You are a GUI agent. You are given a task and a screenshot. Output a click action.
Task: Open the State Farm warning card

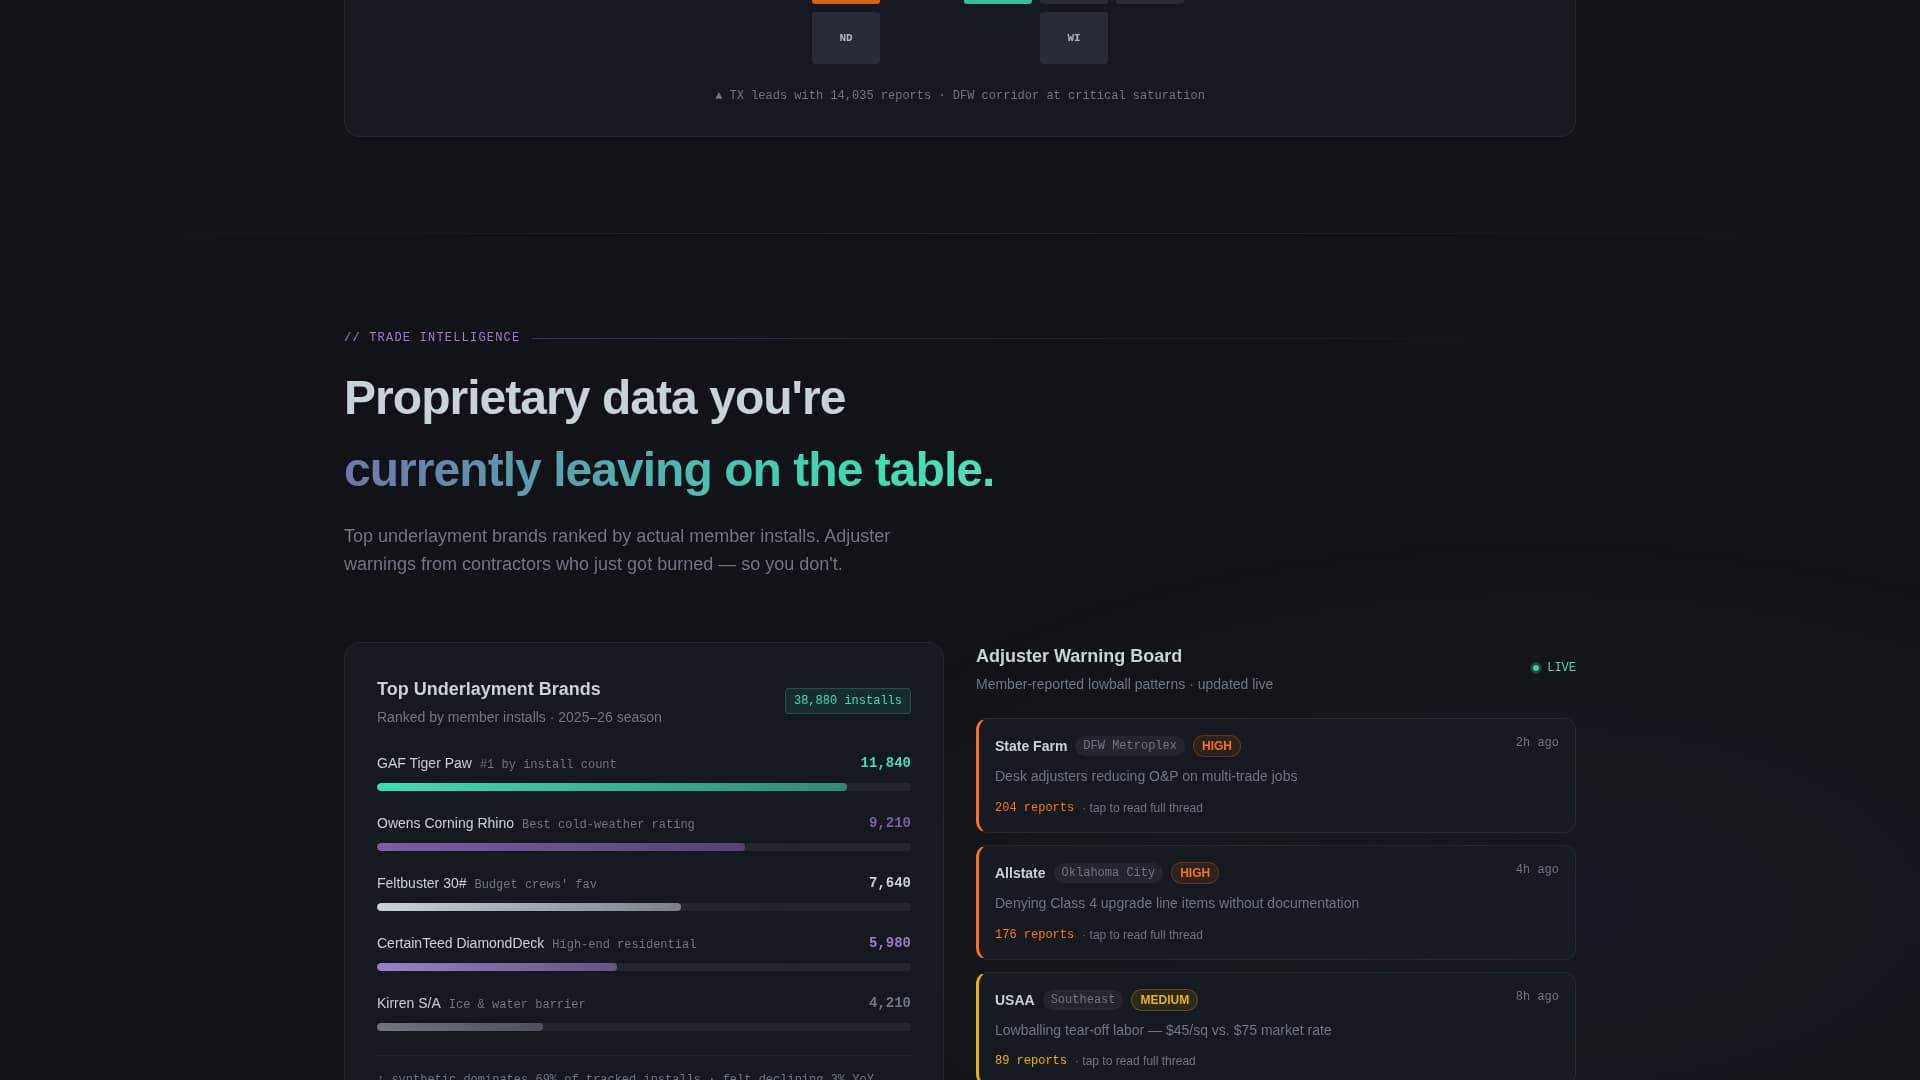click(x=1276, y=775)
